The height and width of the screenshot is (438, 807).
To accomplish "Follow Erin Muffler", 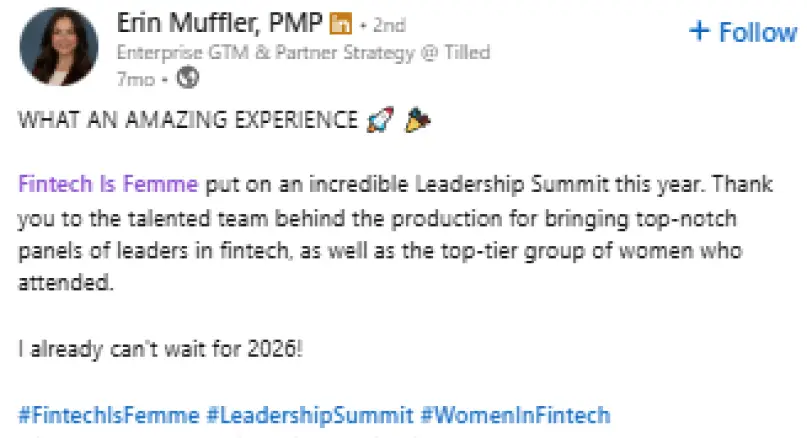I will pos(742,32).
